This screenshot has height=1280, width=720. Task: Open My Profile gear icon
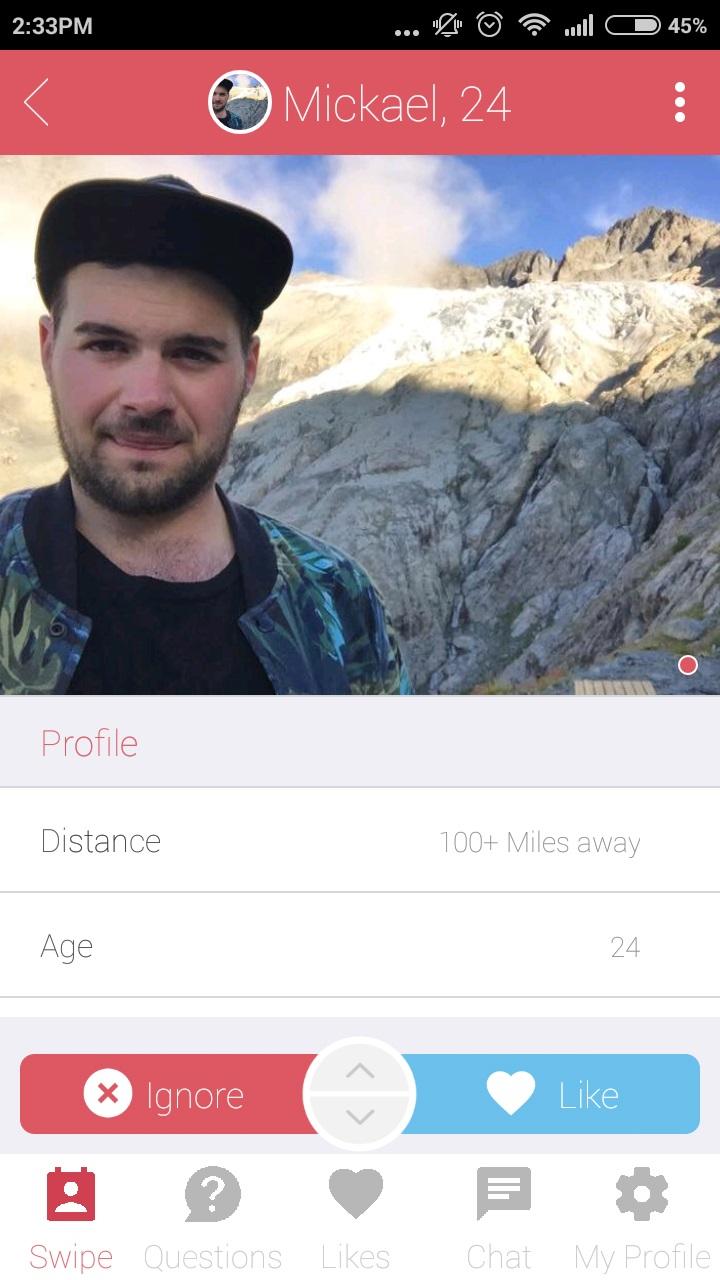point(642,1195)
